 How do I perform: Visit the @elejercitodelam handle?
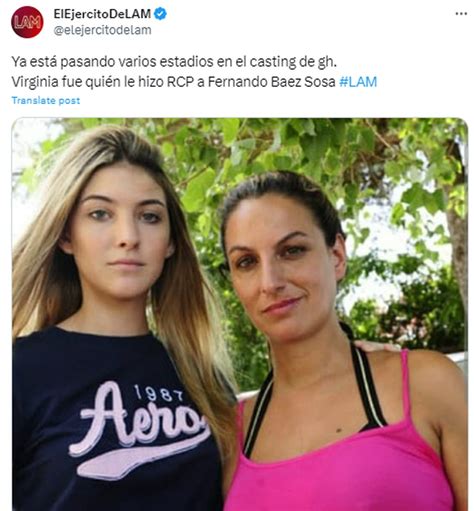(x=102, y=30)
